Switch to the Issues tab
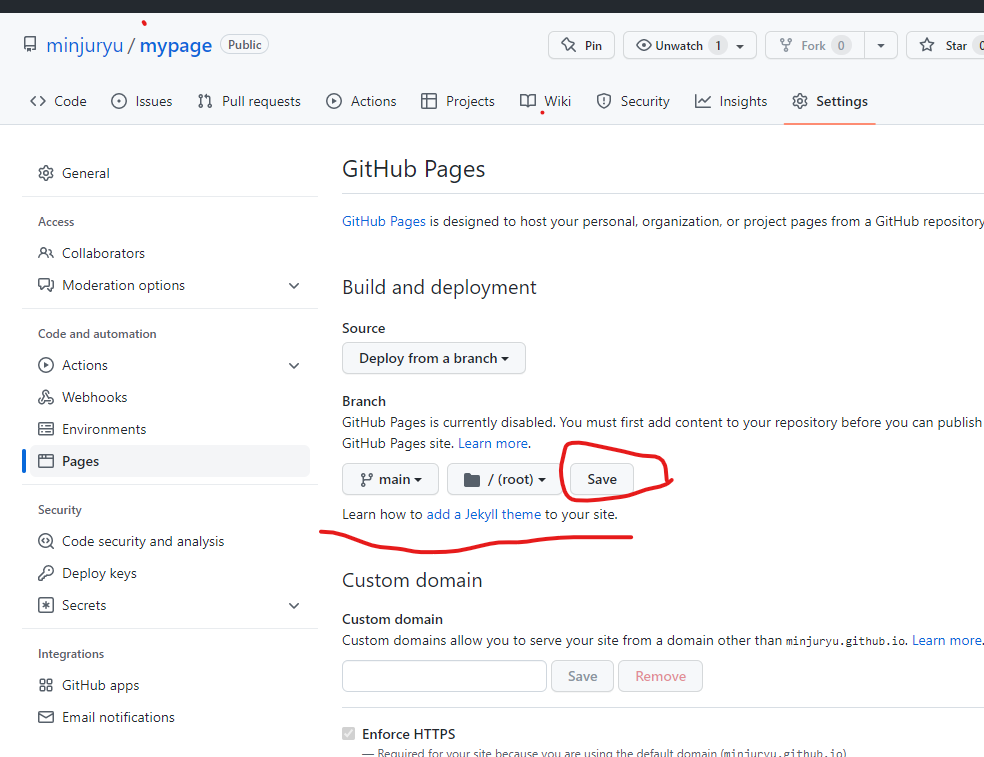 [141, 101]
